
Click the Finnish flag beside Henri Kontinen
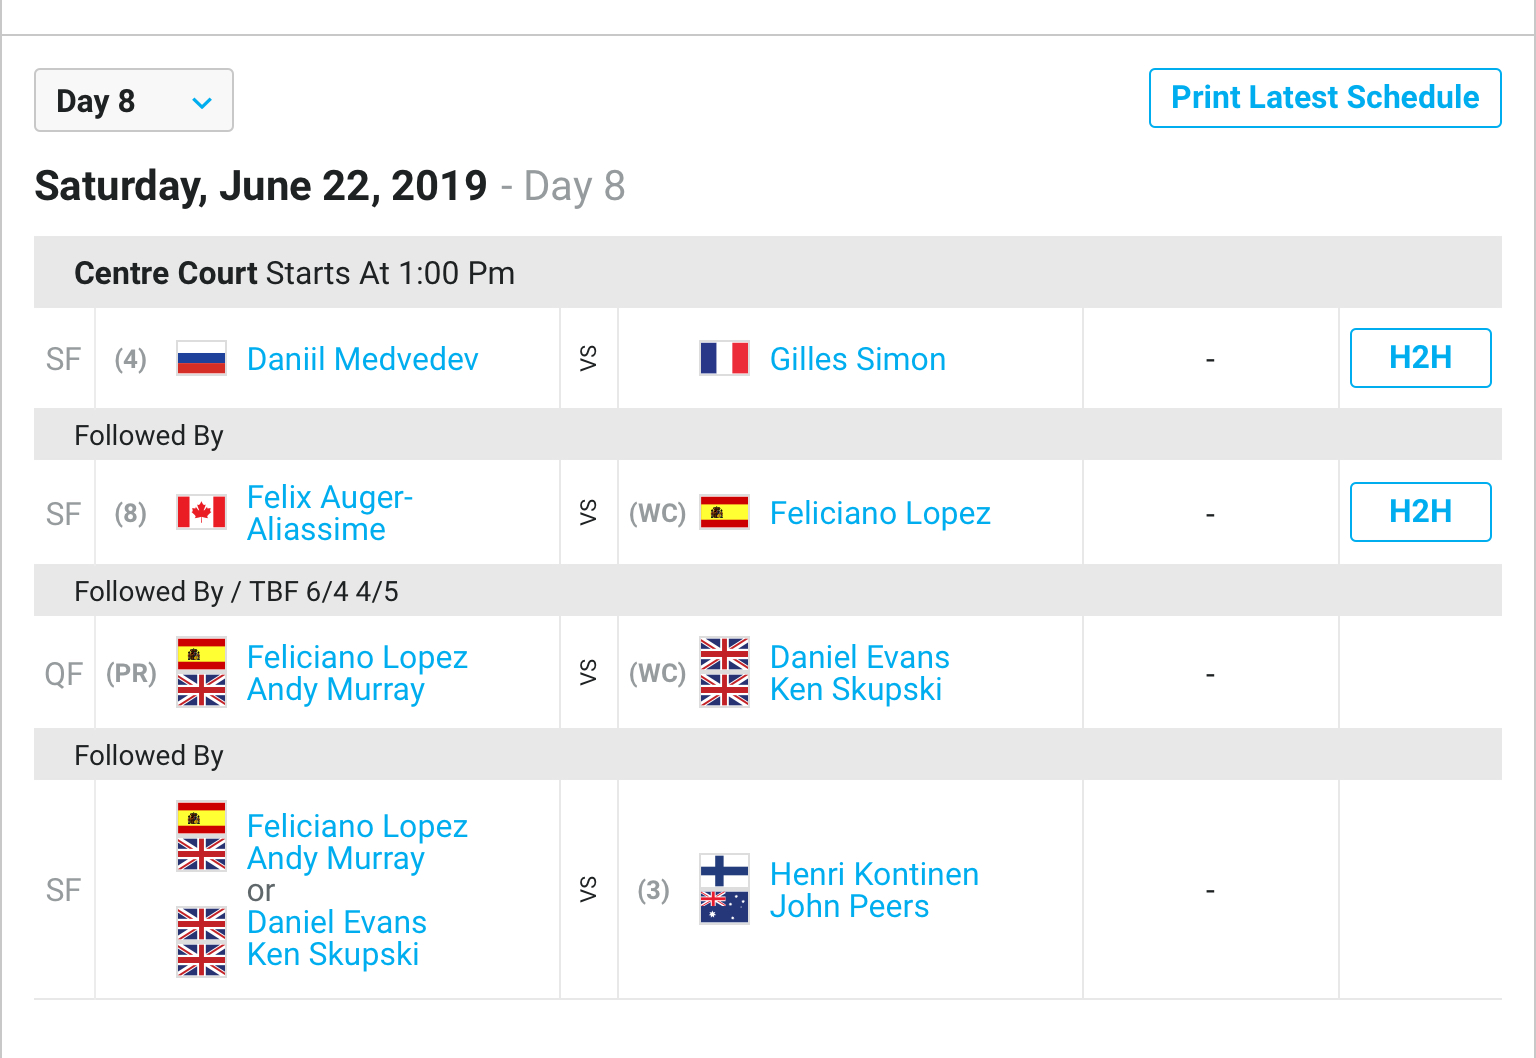[x=724, y=872]
